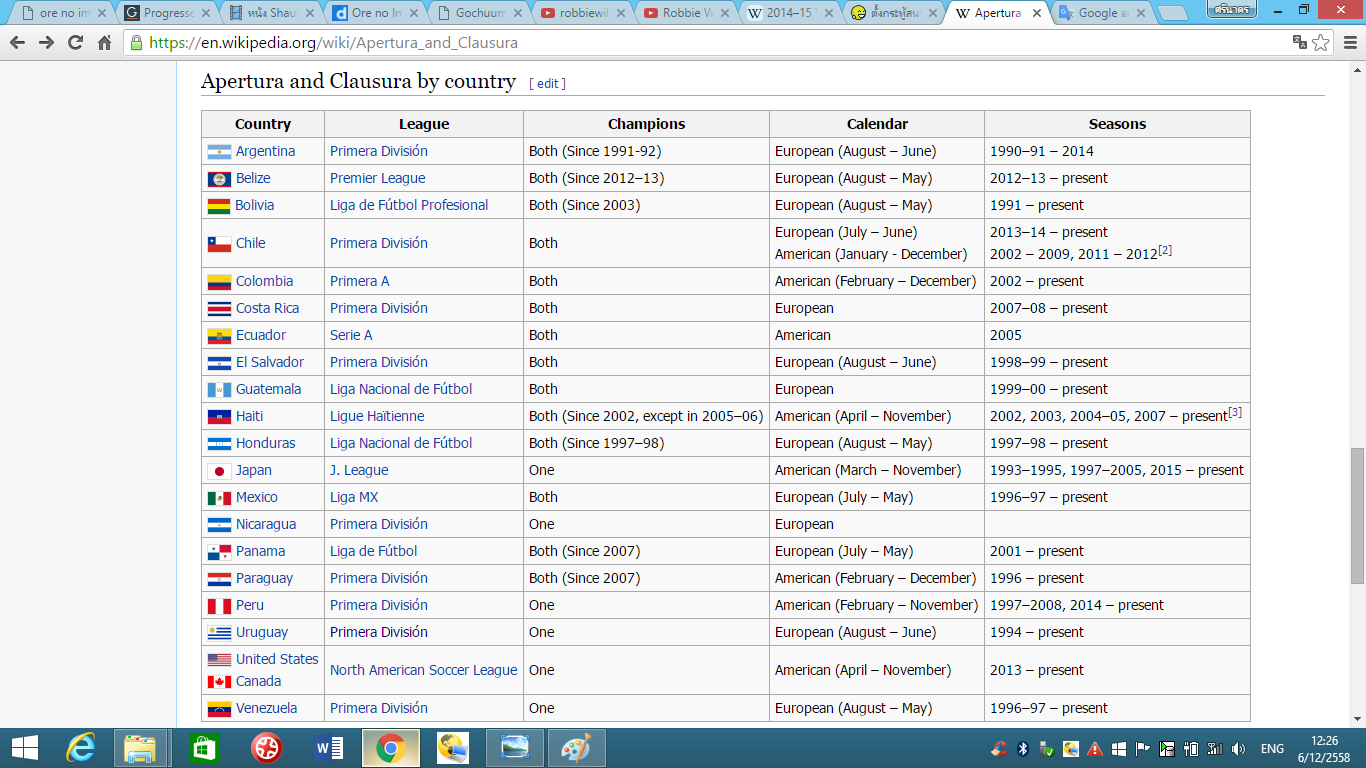The height and width of the screenshot is (768, 1366).
Task: Click the Canada flag icon
Action: [219, 682]
